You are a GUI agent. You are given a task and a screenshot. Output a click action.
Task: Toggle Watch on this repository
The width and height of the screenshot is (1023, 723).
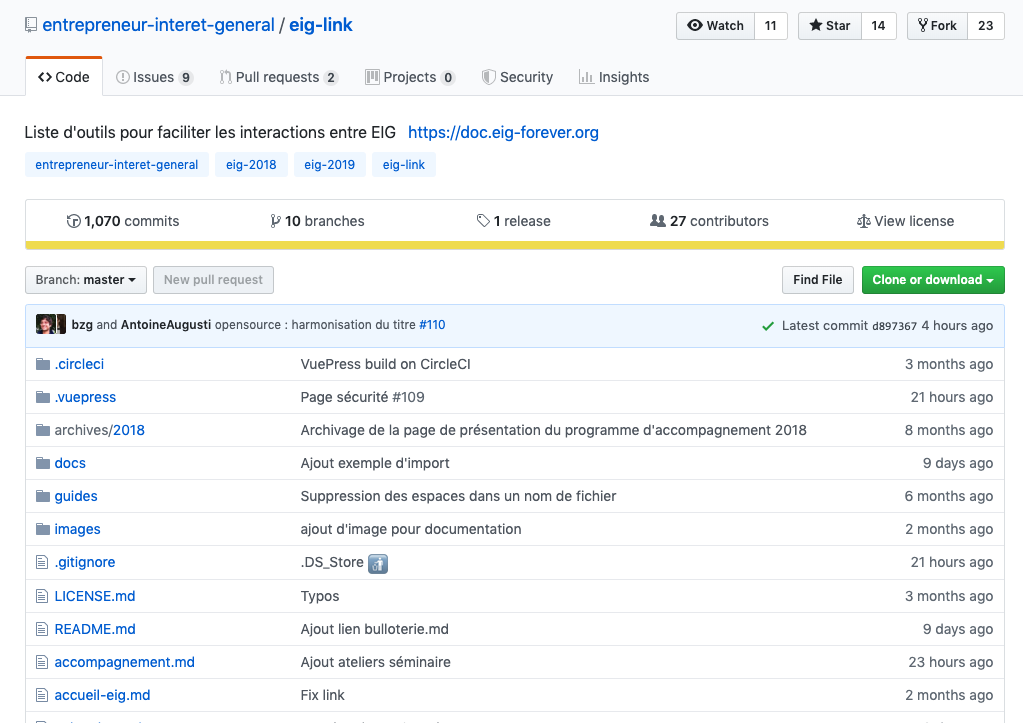pos(715,26)
